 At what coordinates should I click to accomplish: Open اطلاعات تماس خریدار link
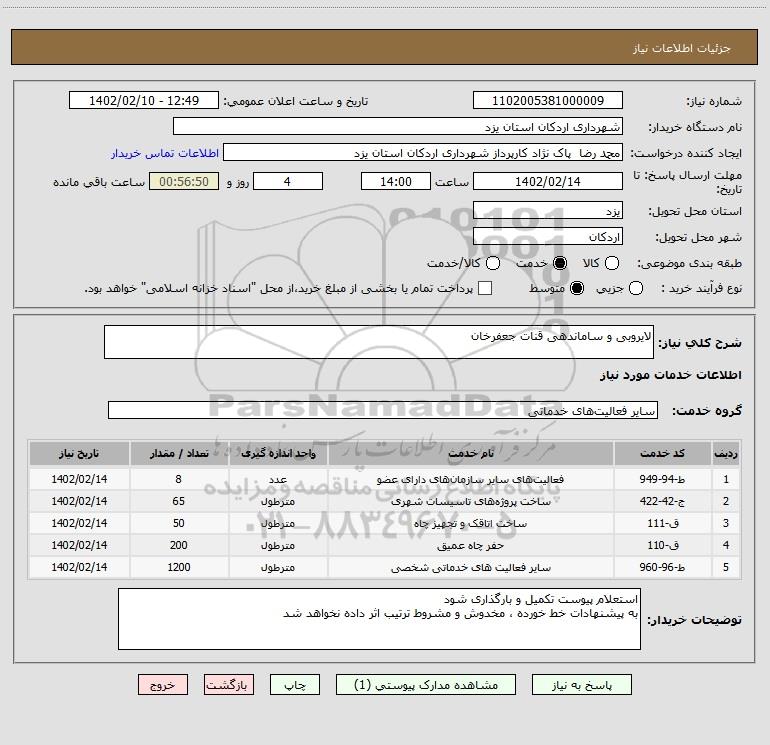(x=165, y=153)
